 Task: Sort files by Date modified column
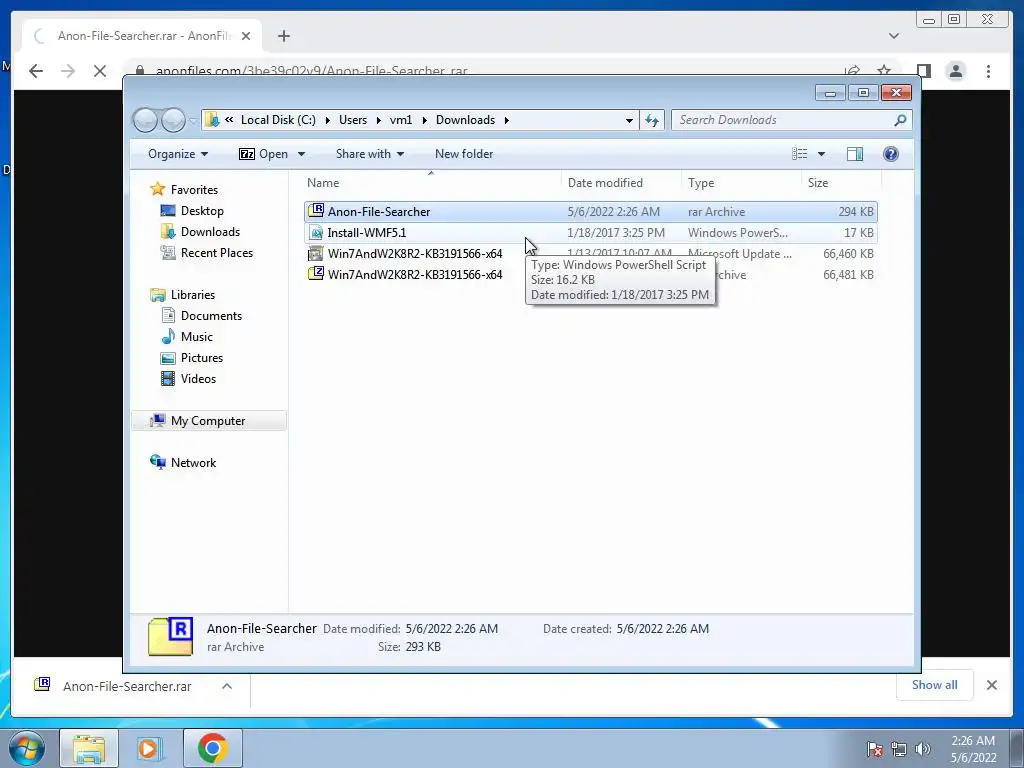pos(605,183)
